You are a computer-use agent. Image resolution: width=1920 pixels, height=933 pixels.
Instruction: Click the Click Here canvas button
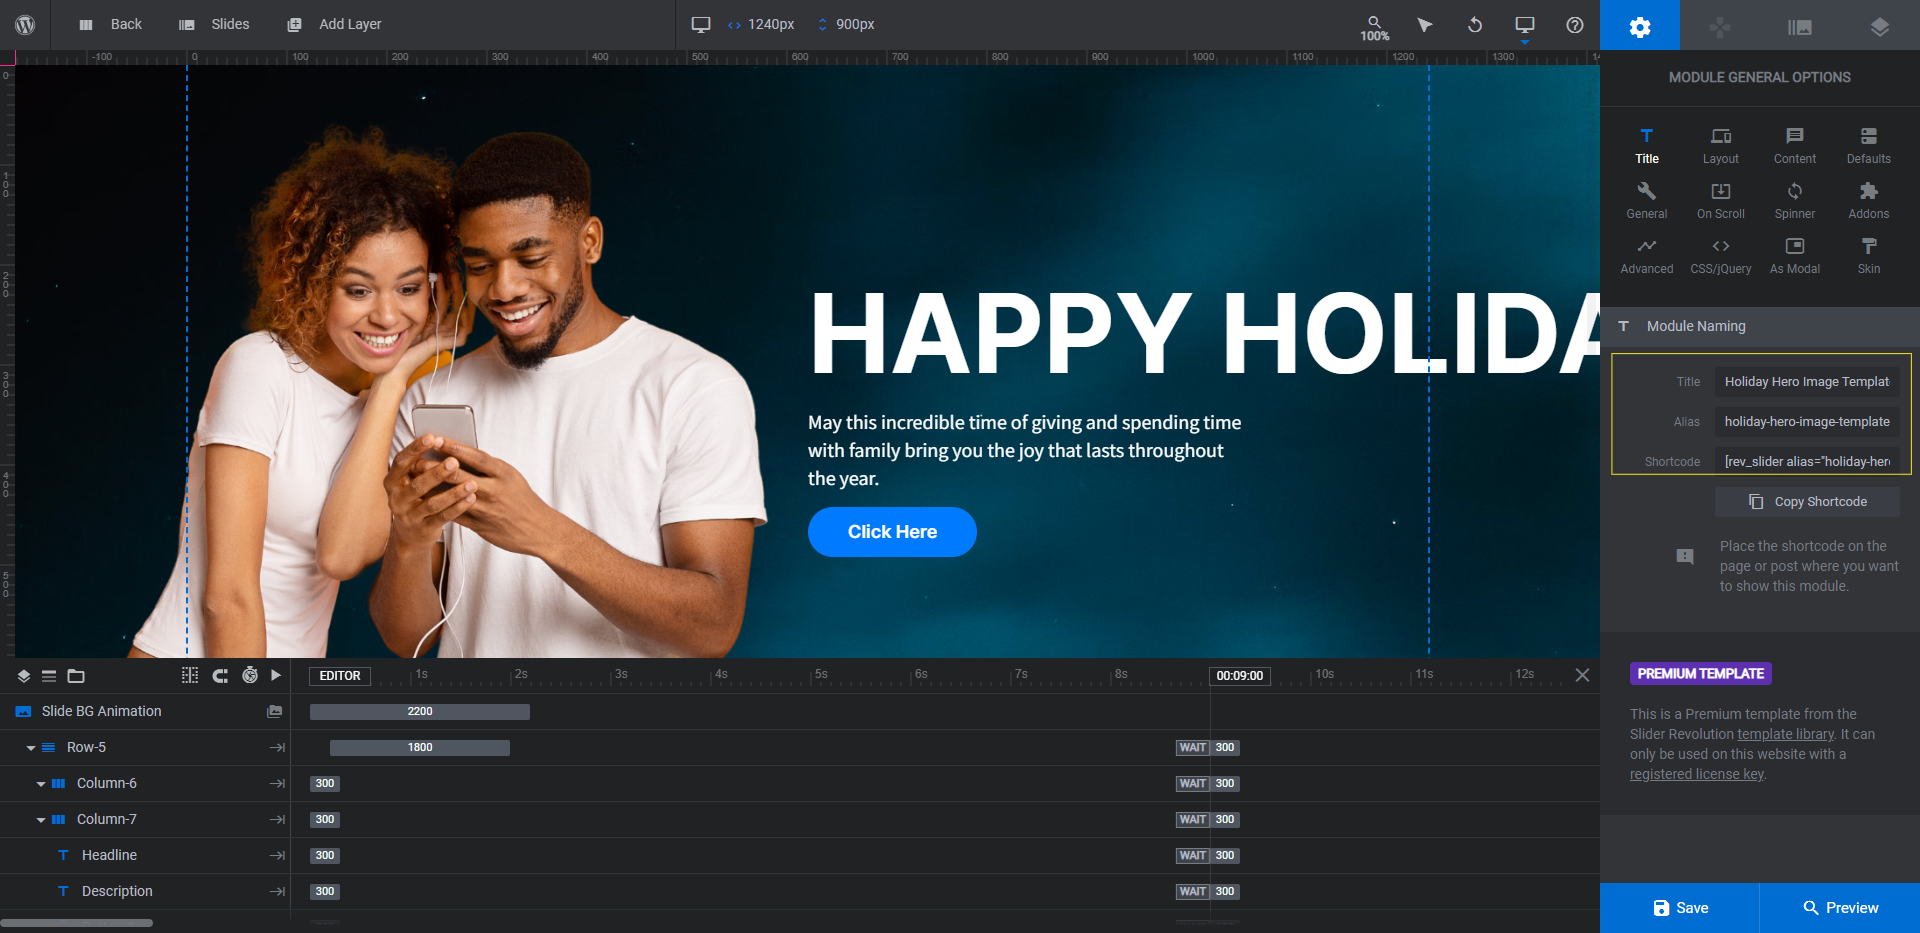point(892,532)
